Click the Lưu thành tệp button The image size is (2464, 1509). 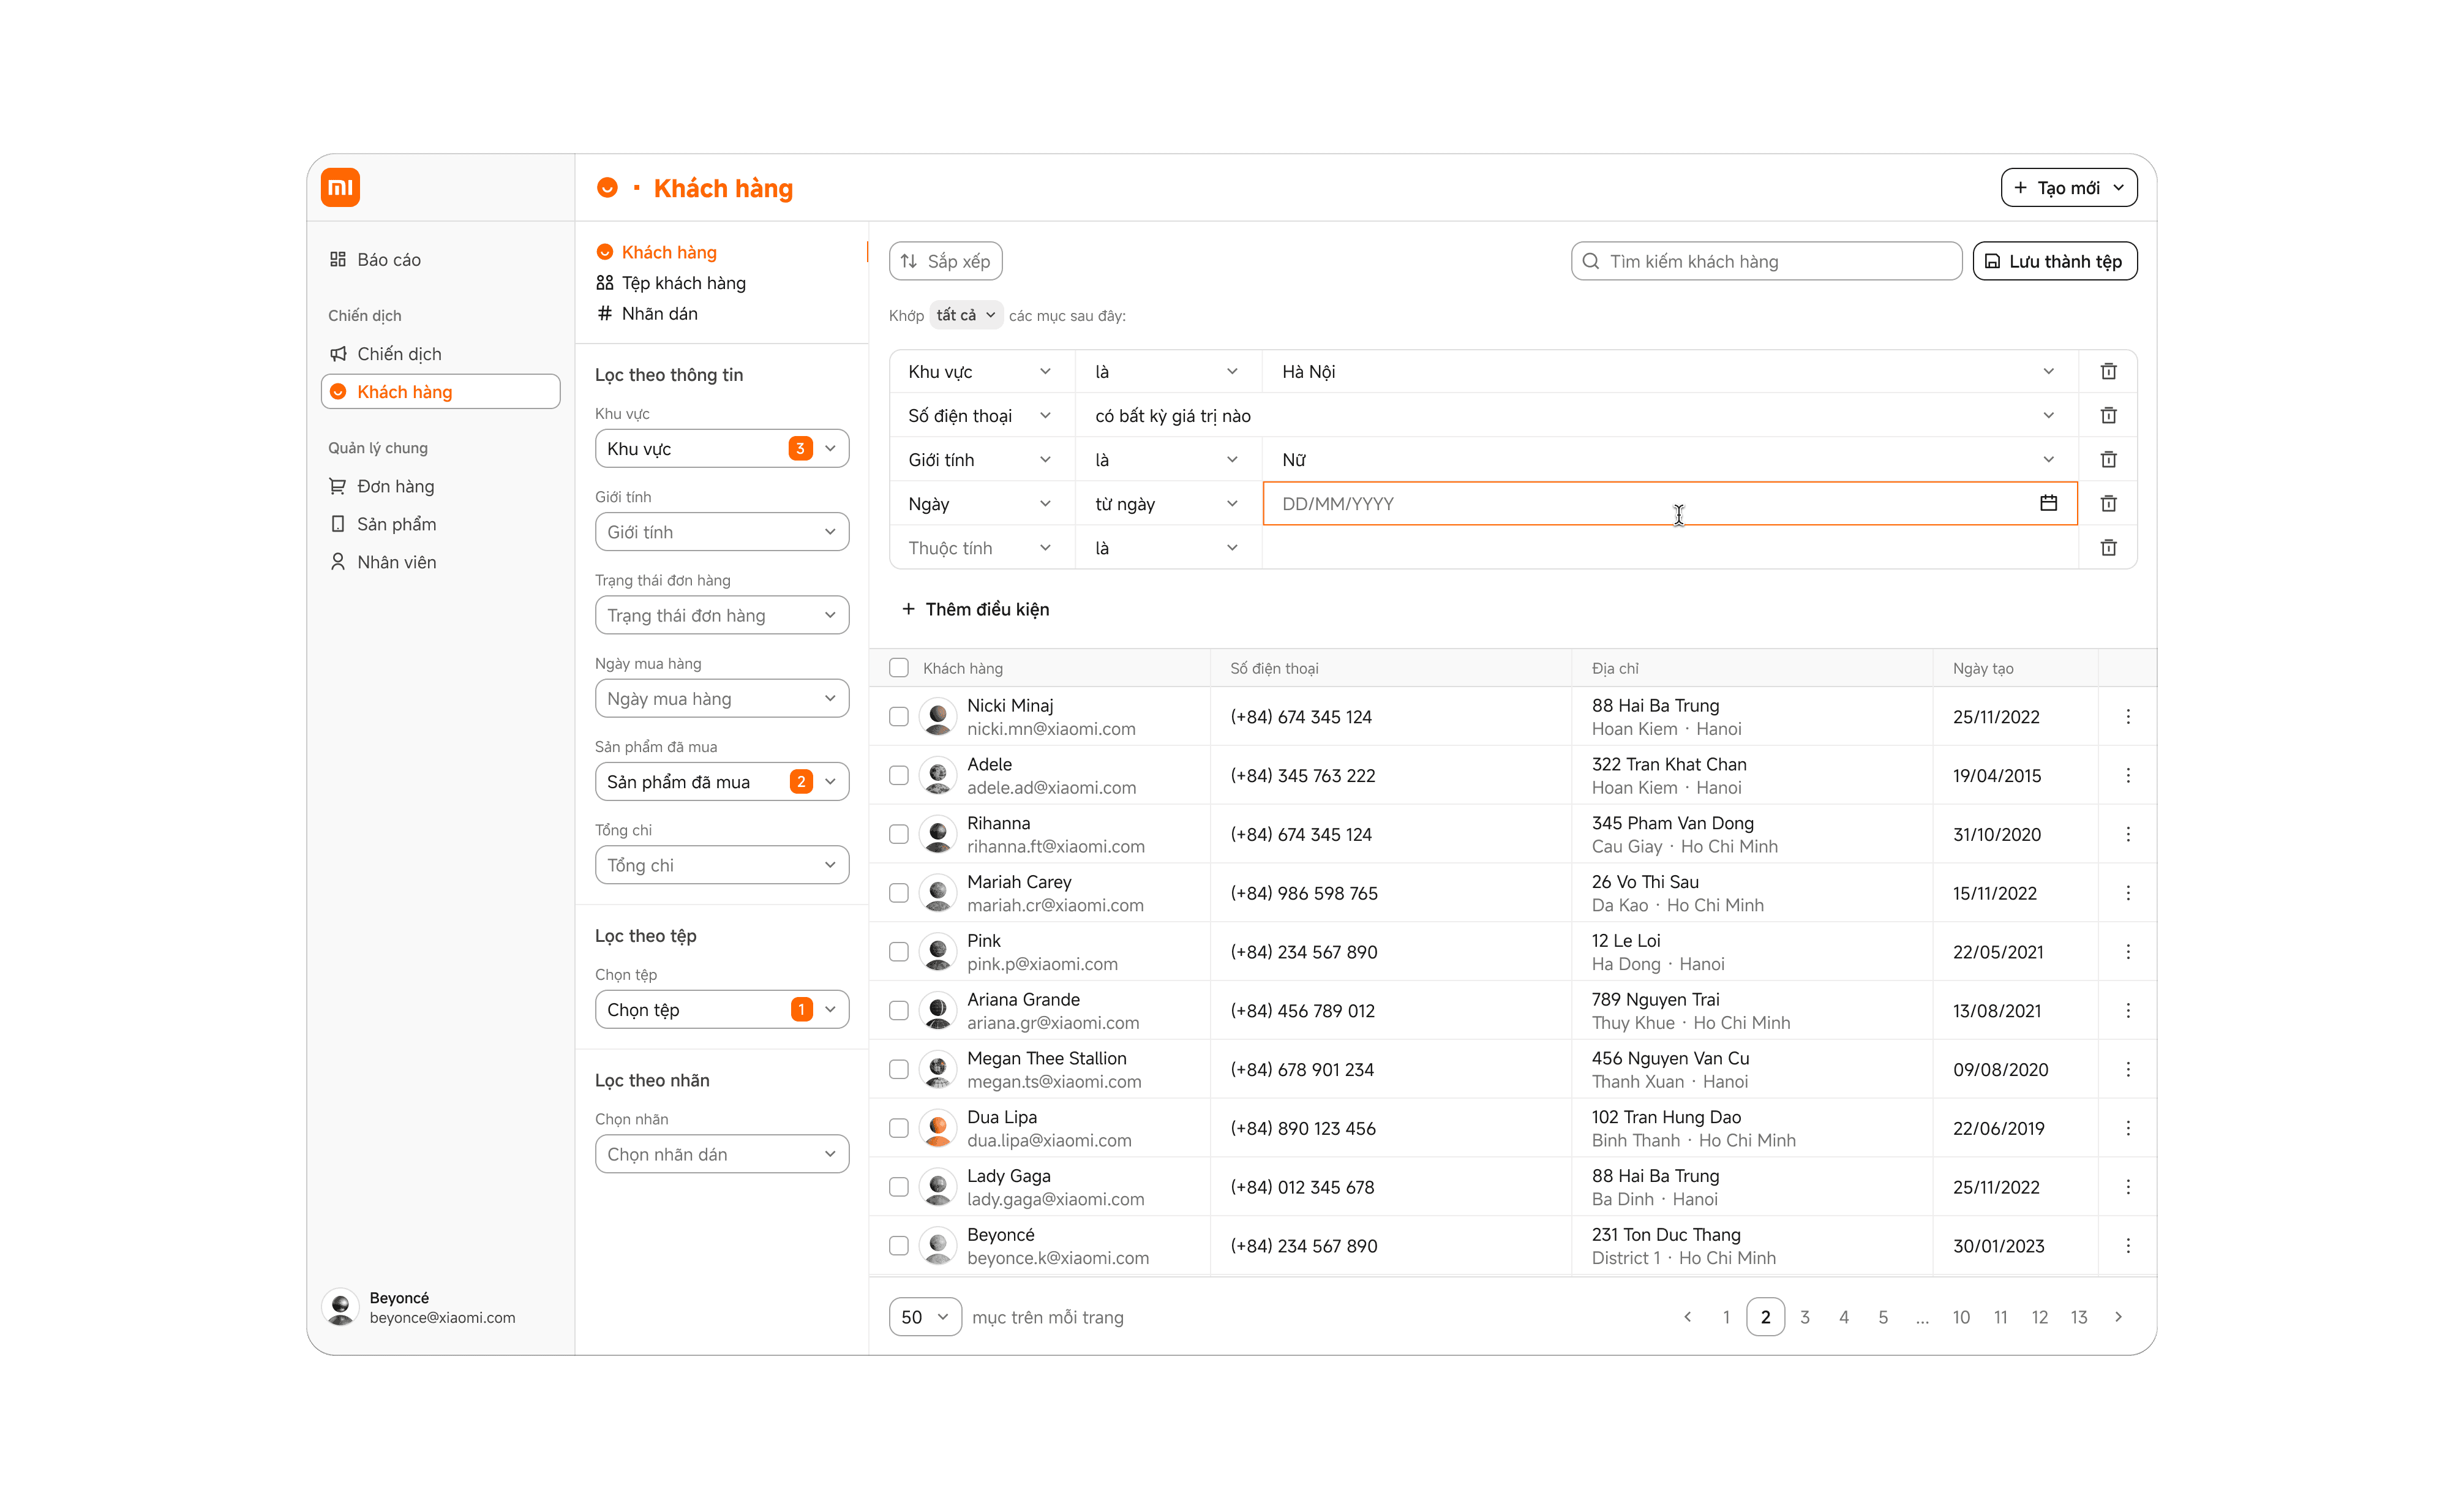pyautogui.click(x=2054, y=261)
